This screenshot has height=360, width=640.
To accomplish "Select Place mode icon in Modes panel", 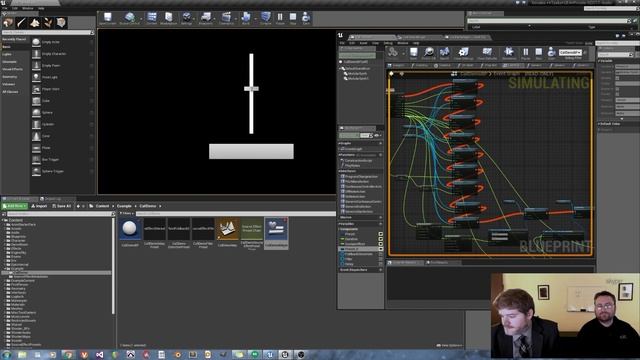I will tap(8, 22).
